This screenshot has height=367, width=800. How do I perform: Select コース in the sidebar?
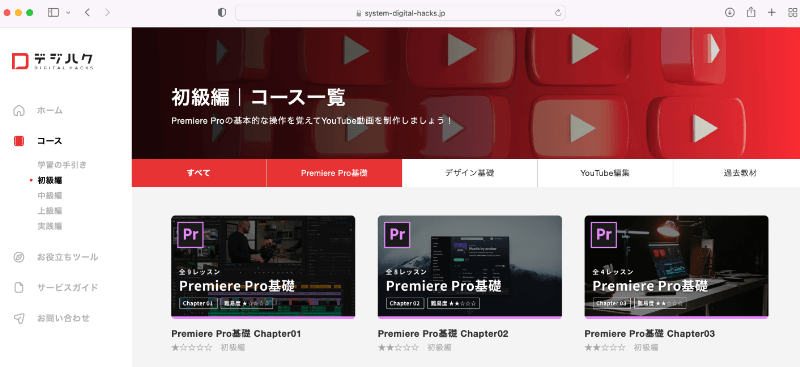pyautogui.click(x=49, y=141)
